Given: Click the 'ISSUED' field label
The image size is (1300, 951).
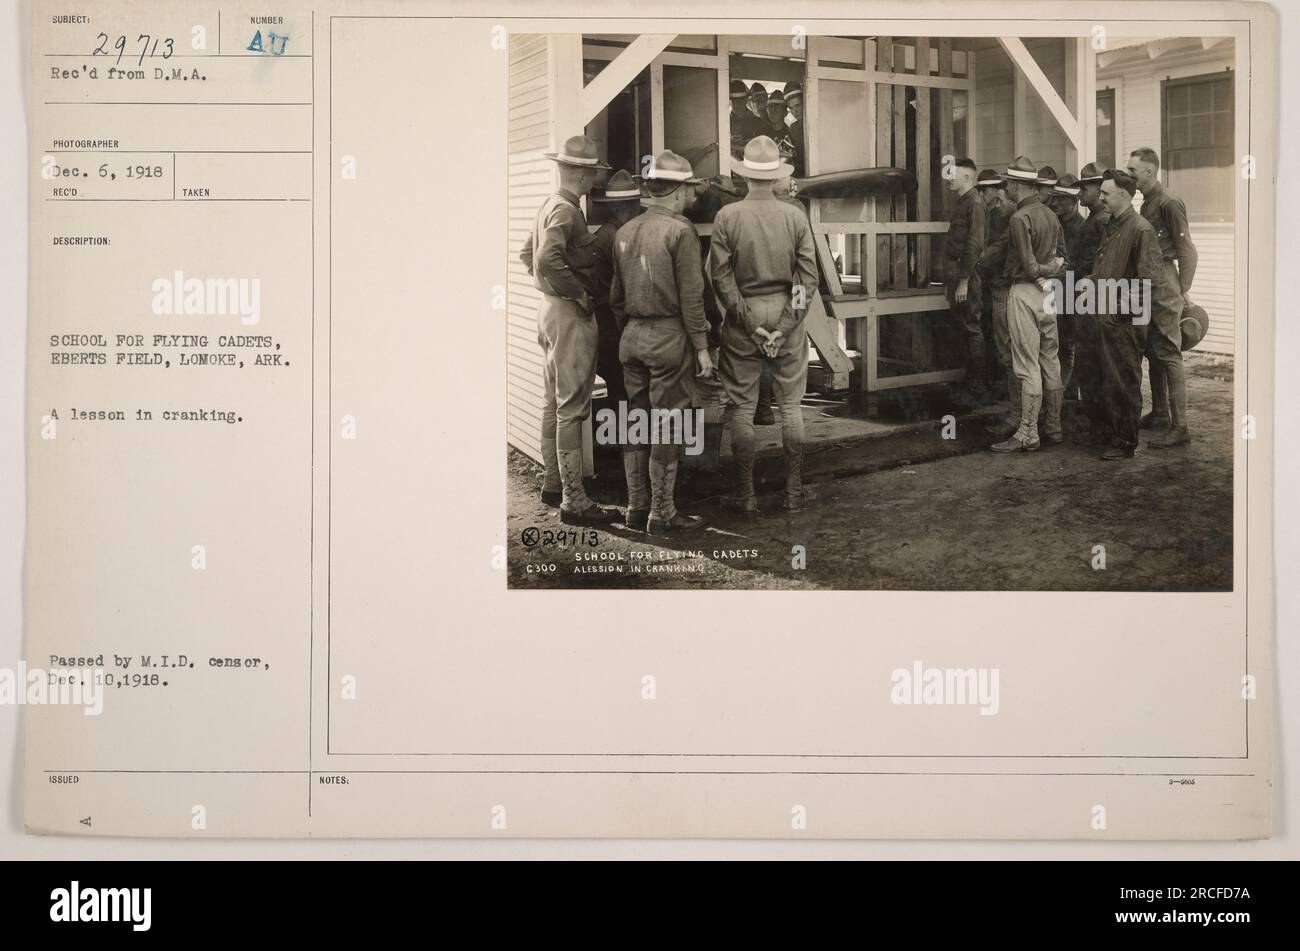Looking at the screenshot, I should click(x=61, y=777).
